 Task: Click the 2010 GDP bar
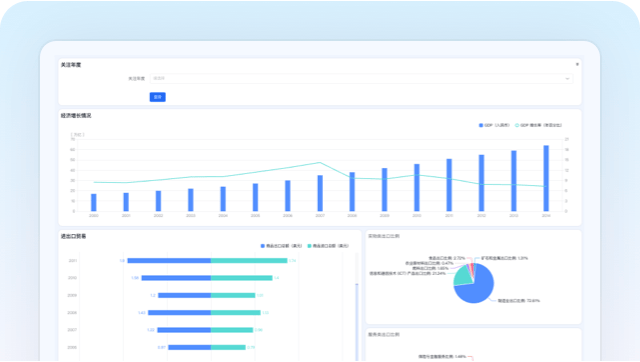click(x=417, y=188)
